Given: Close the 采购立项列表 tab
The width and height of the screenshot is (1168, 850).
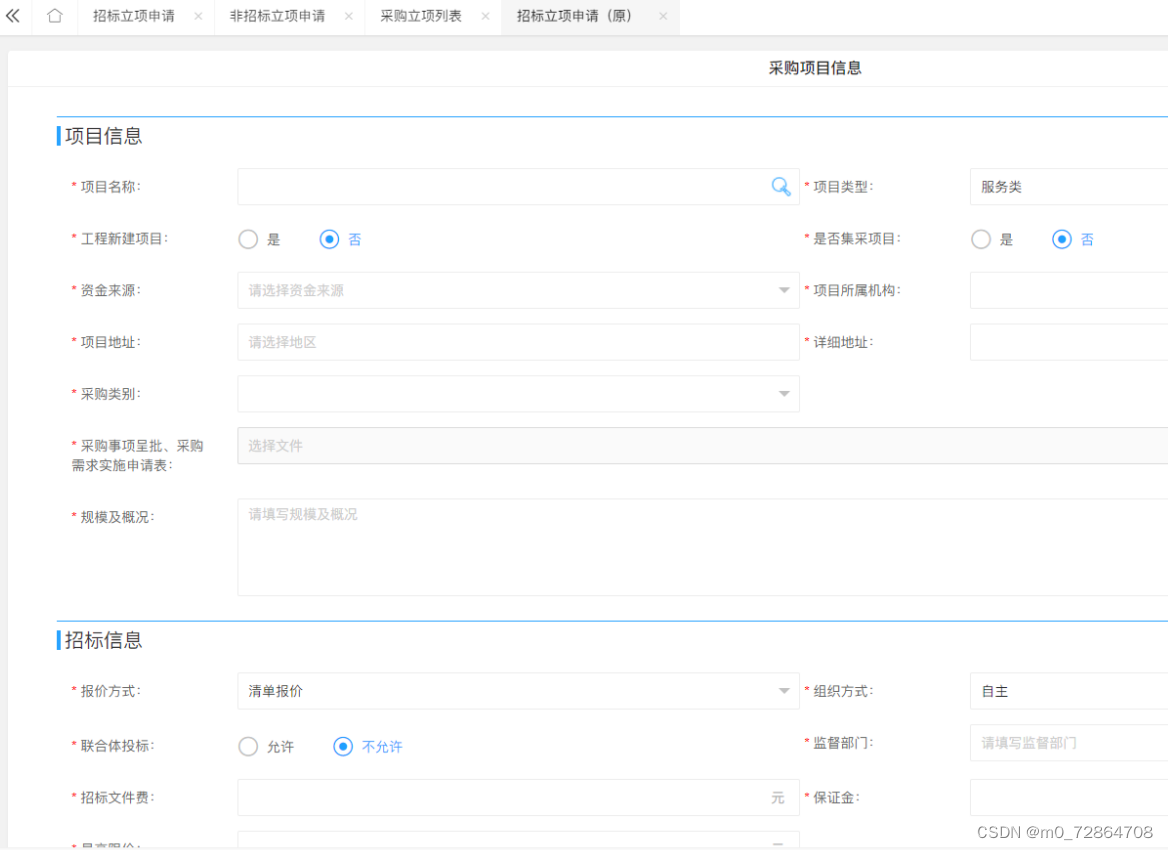Looking at the screenshot, I should [486, 16].
